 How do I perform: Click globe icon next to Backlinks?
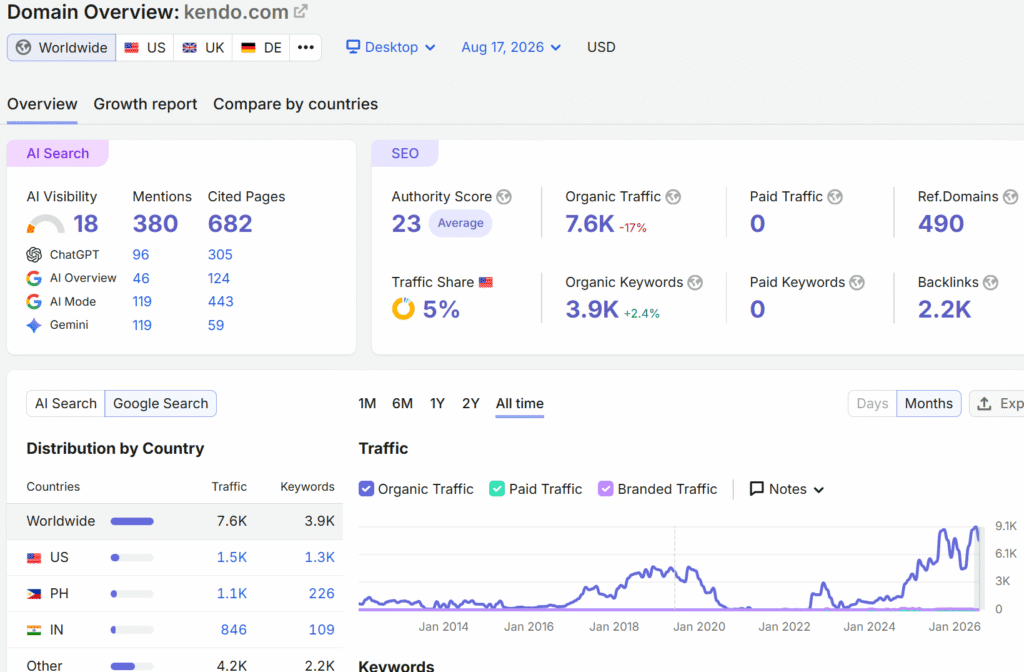[991, 282]
